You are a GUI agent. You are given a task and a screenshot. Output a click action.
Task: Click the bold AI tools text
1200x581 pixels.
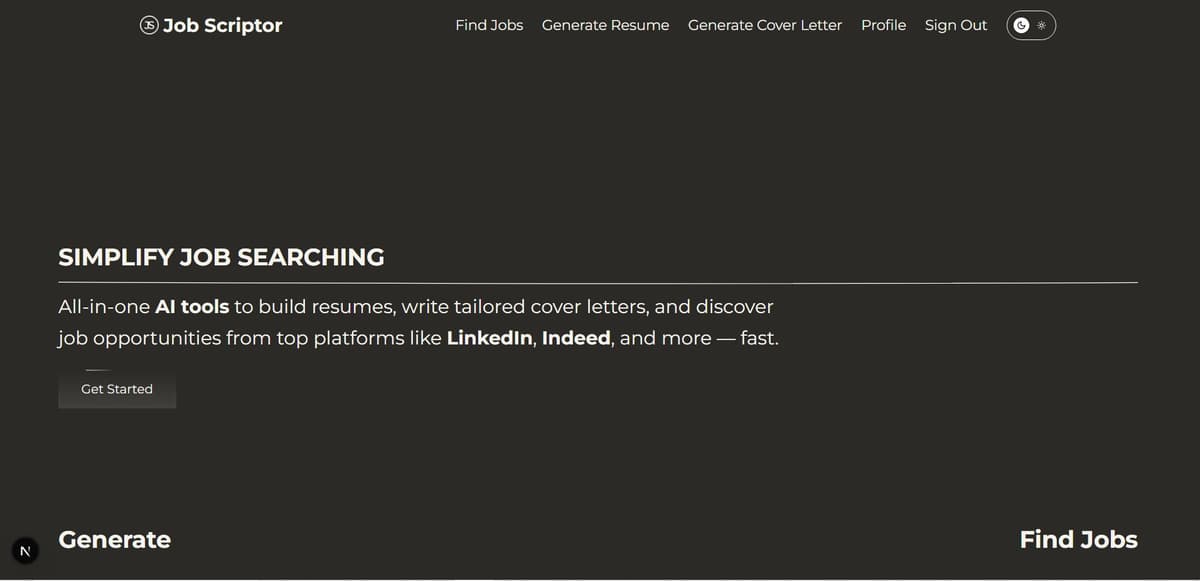pos(192,306)
